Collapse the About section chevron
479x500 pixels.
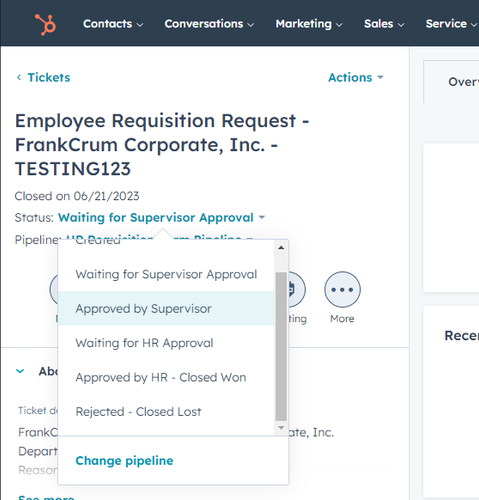click(20, 371)
